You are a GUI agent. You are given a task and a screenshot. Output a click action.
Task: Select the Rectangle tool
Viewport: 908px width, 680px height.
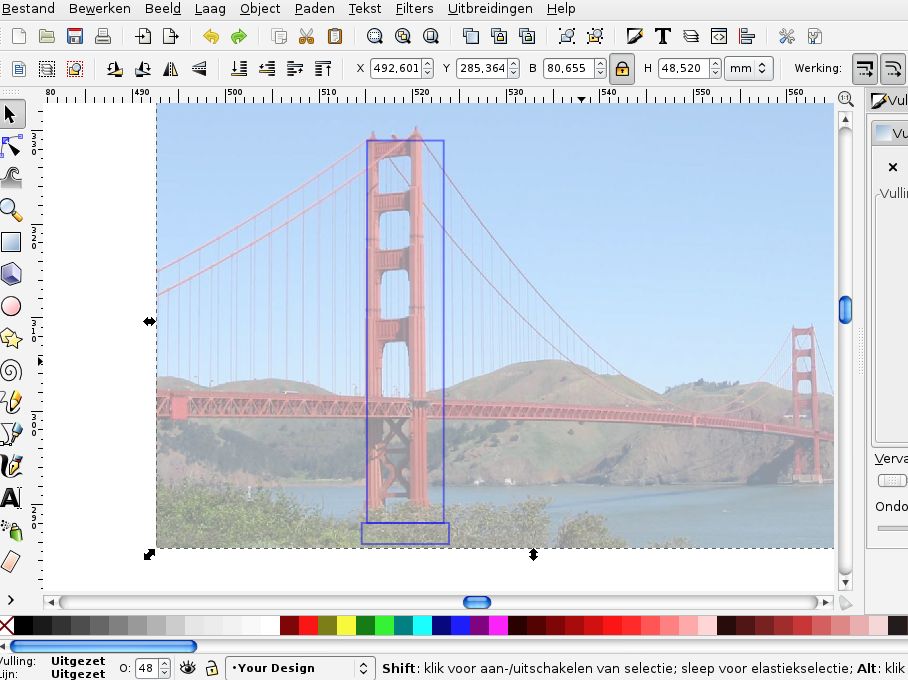tap(11, 242)
